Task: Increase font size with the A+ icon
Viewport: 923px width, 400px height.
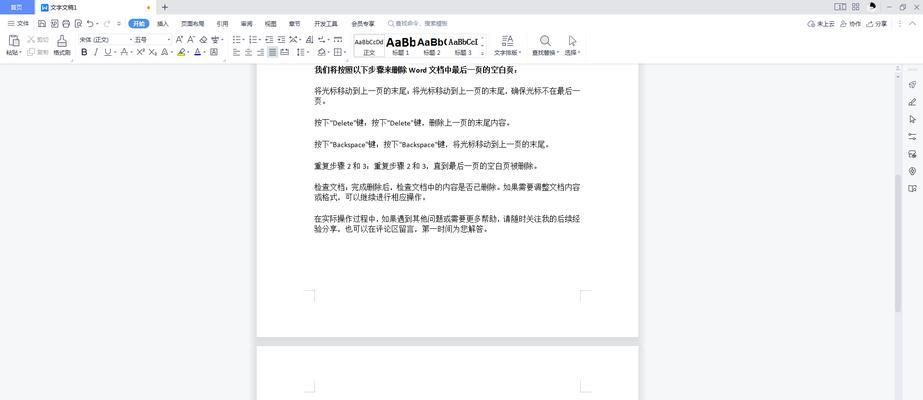Action: [x=179, y=39]
